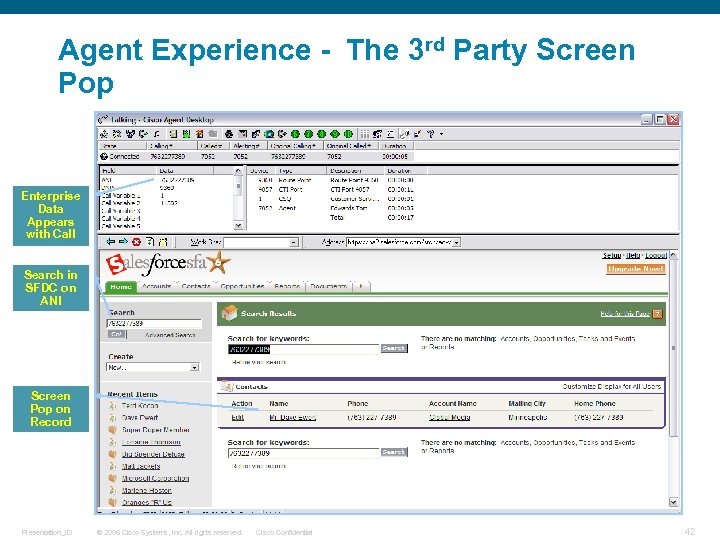
Task: Click the Mailing City column header
Action: click(527, 404)
